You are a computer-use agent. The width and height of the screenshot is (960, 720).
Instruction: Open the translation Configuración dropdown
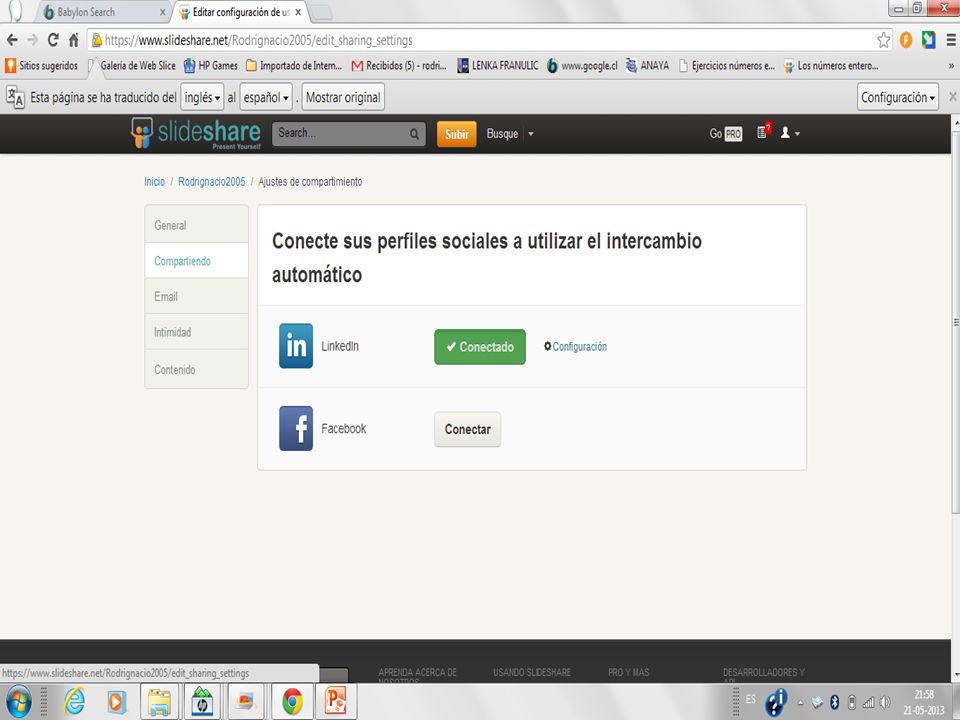pyautogui.click(x=898, y=97)
